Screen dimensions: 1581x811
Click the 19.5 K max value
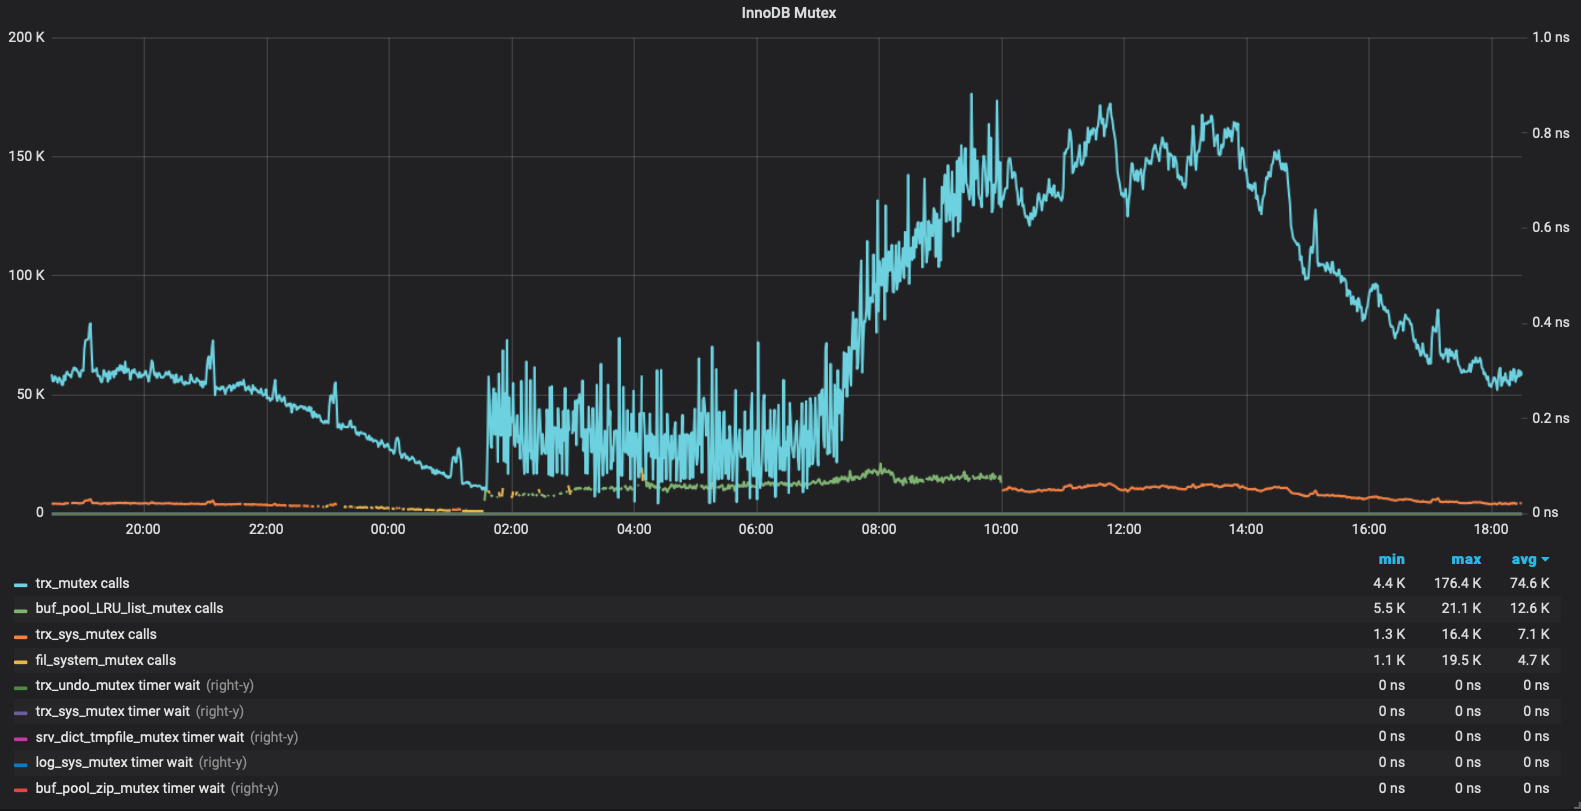pyautogui.click(x=1461, y=660)
